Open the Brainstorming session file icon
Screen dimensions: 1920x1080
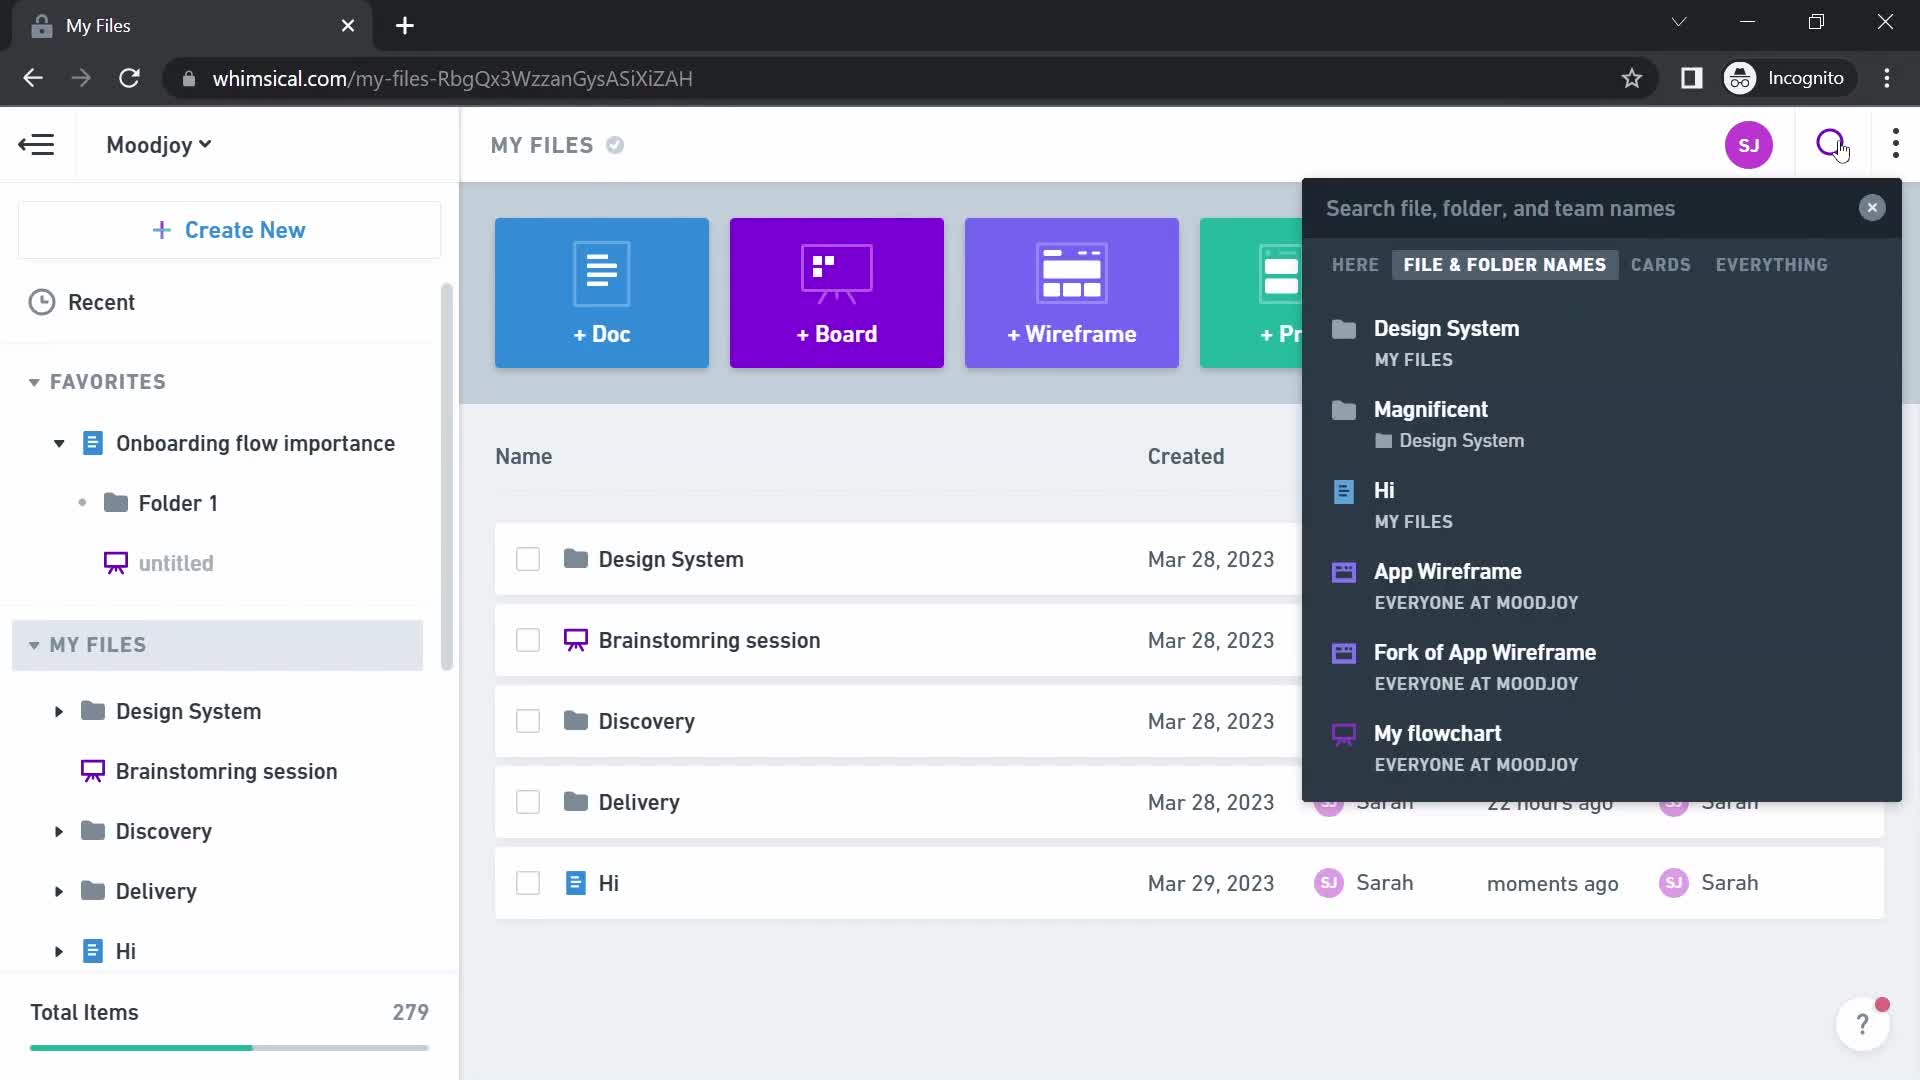pyautogui.click(x=576, y=640)
